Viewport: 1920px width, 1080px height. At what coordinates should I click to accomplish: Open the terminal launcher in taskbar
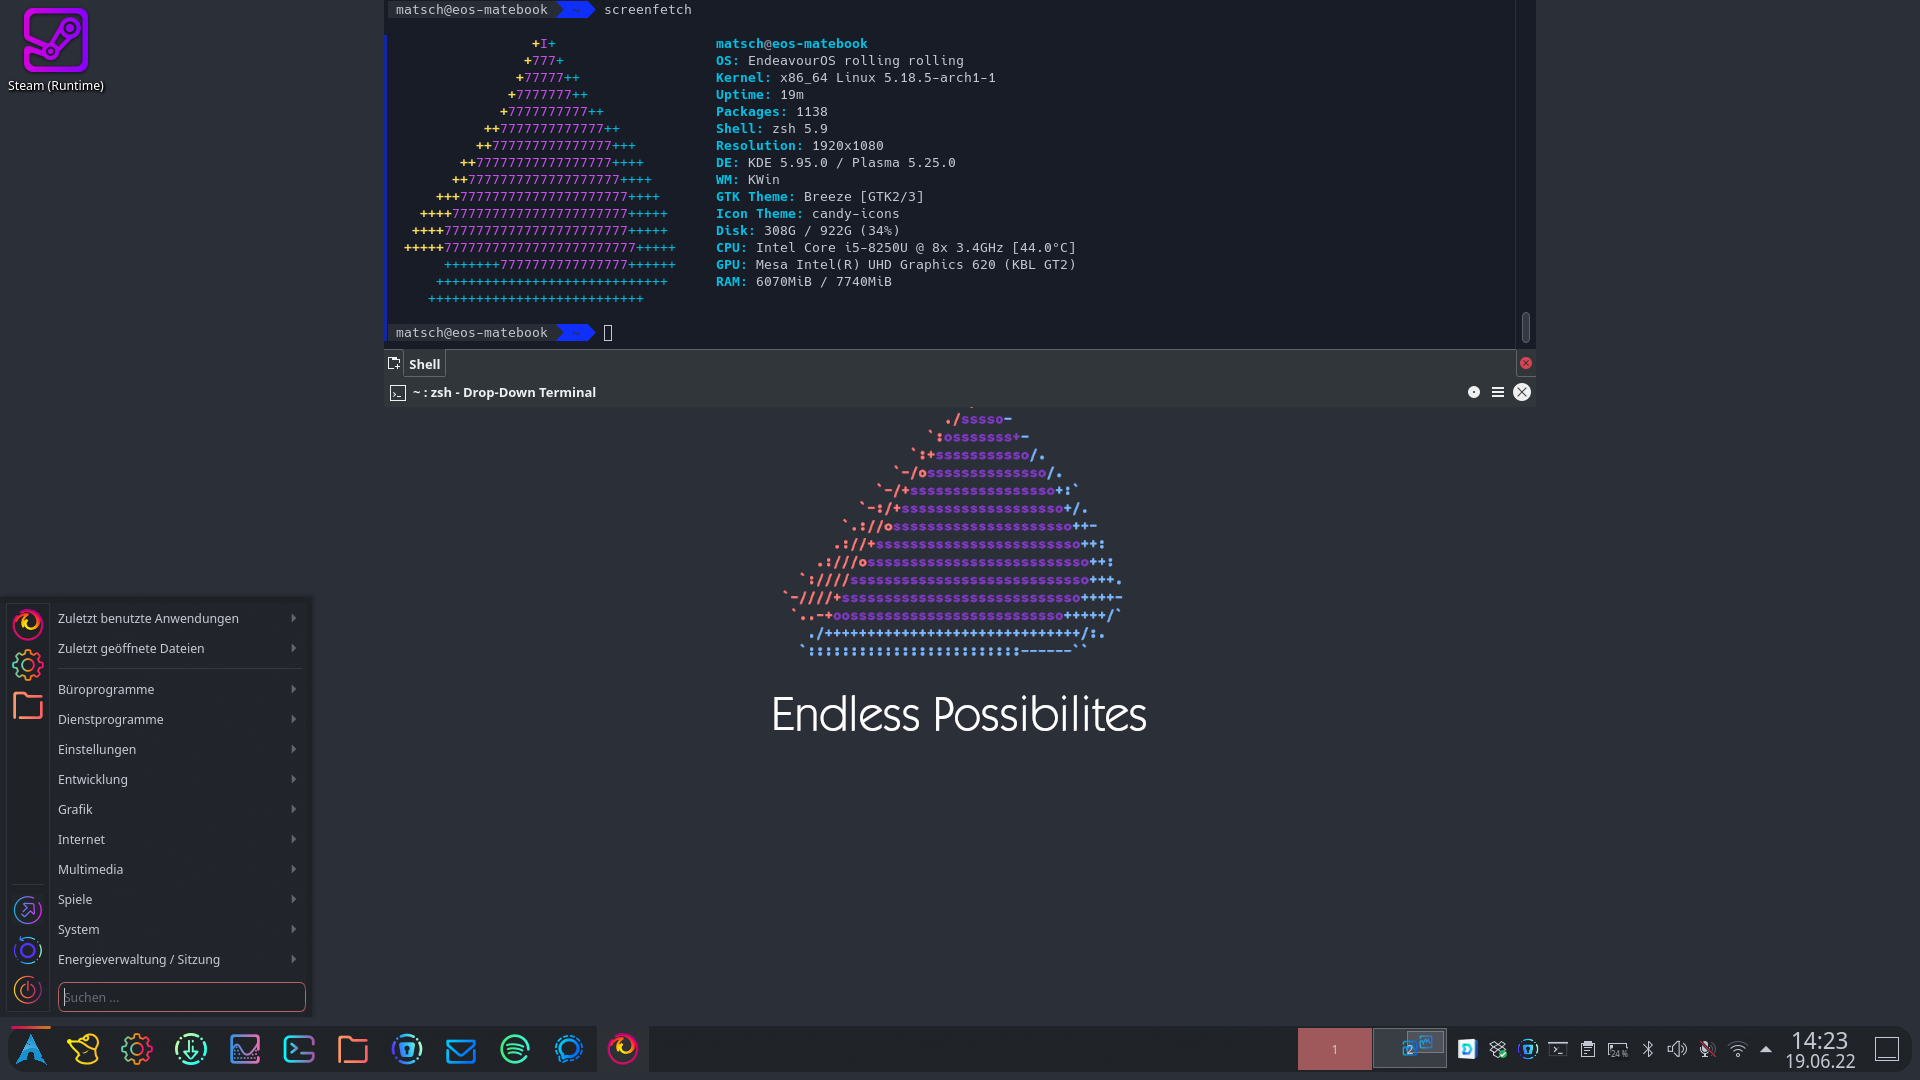(x=299, y=1049)
